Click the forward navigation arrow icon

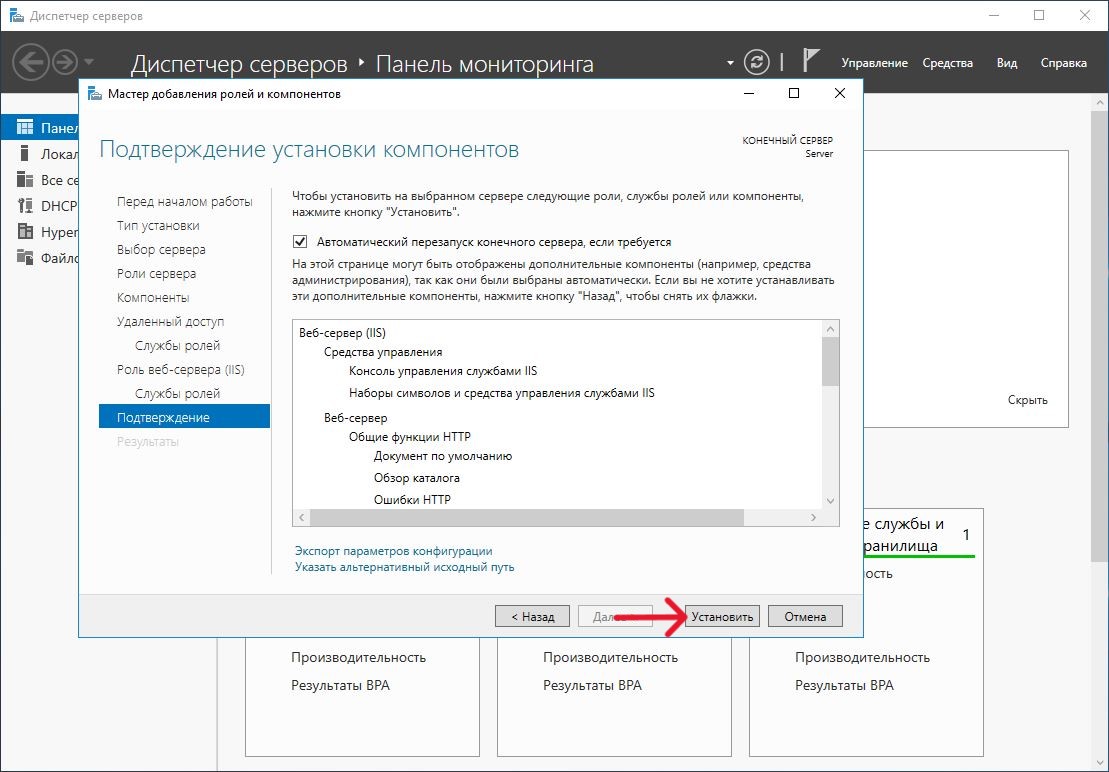[x=65, y=63]
